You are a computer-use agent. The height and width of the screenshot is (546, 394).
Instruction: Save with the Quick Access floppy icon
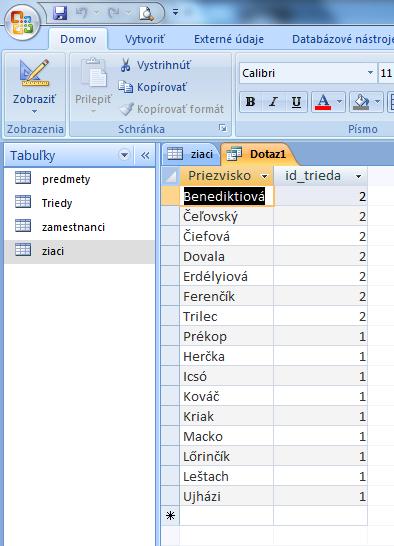coord(60,13)
